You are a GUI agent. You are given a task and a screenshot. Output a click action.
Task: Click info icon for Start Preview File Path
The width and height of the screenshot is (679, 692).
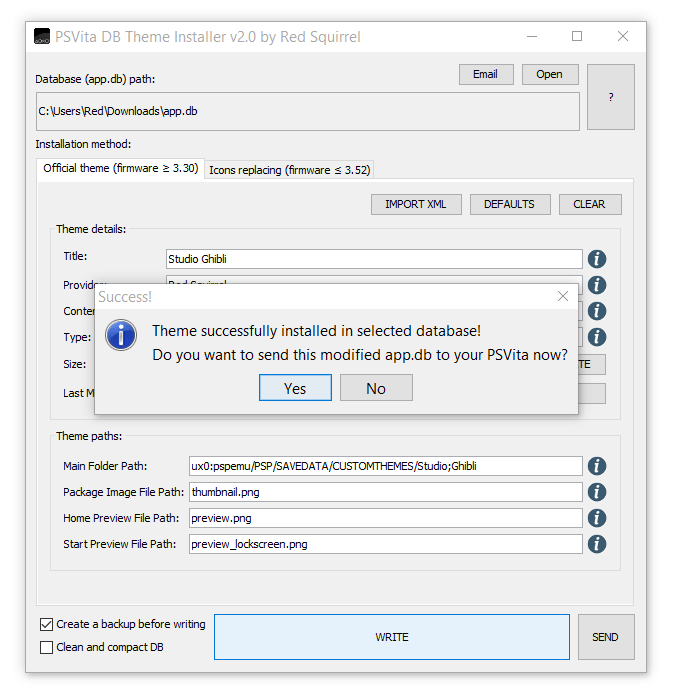tap(597, 544)
